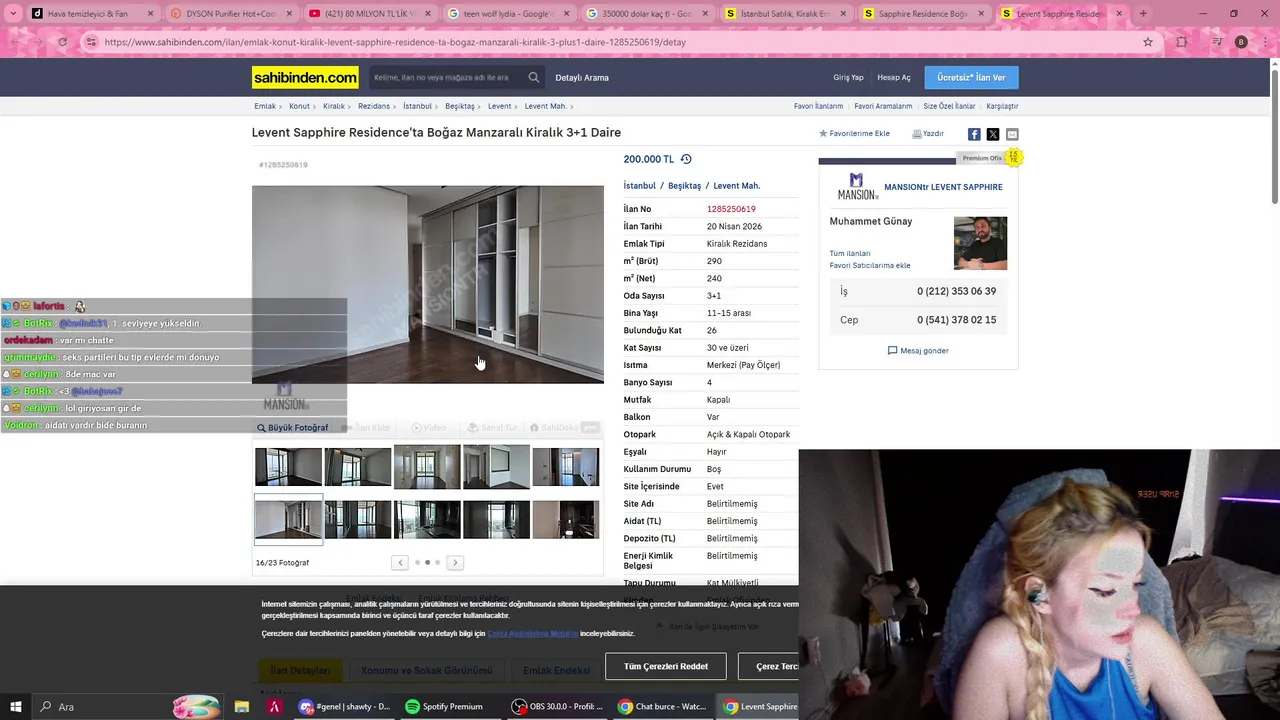Open Favori Aramalarım link
Viewport: 1280px width, 720px height.
click(x=883, y=106)
